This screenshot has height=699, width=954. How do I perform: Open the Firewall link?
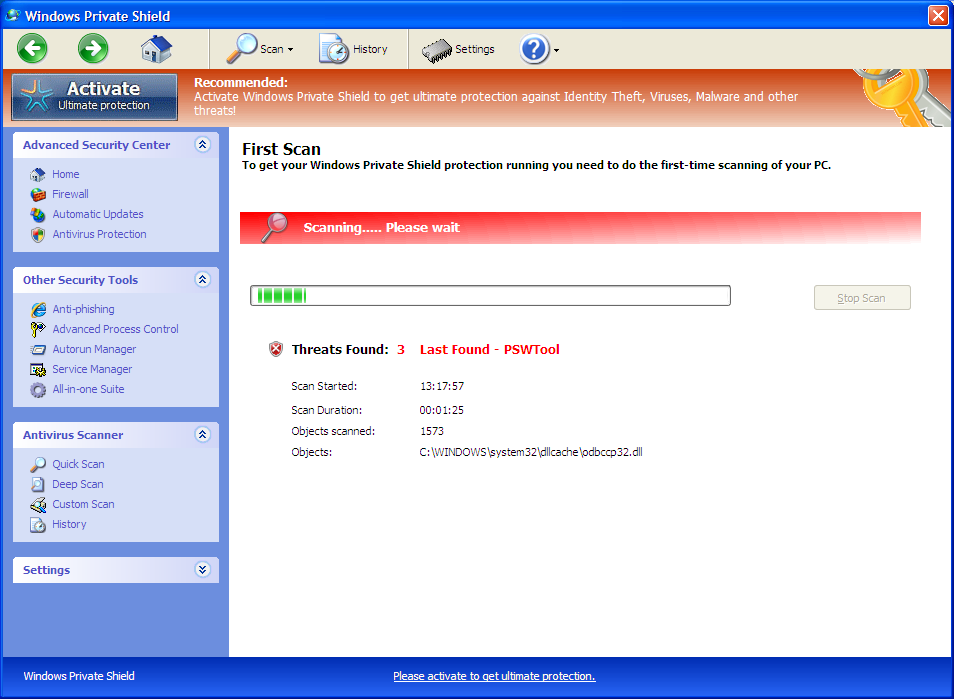(70, 194)
